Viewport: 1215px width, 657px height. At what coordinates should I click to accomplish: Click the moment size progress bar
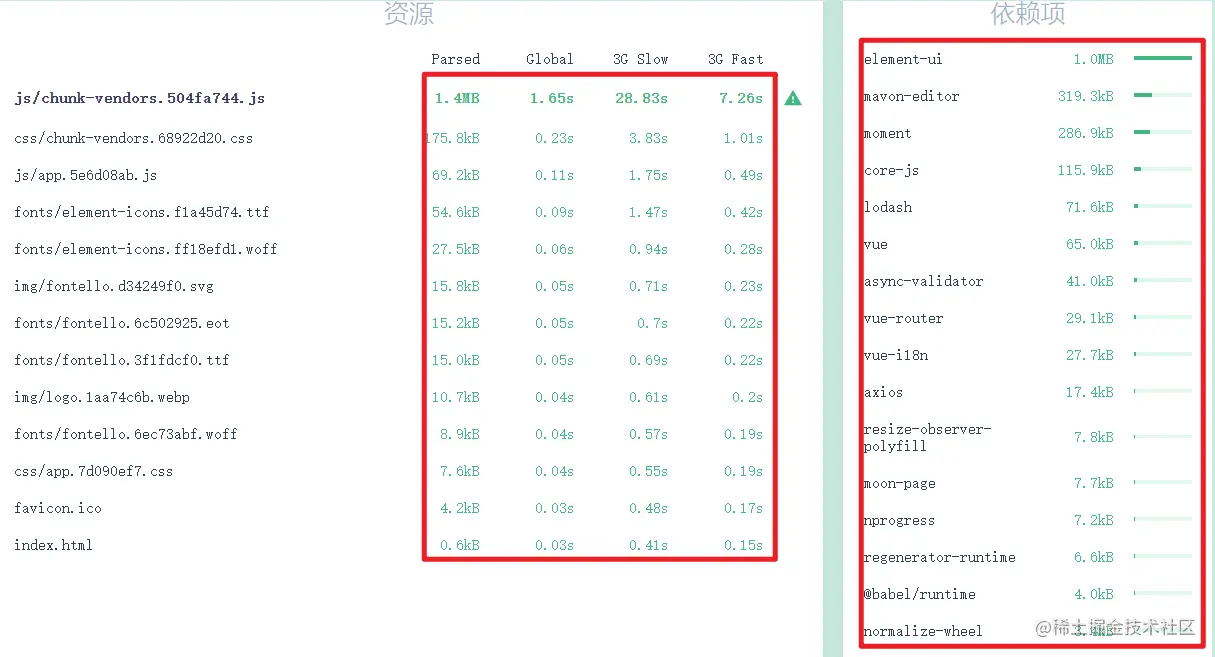(x=1163, y=132)
